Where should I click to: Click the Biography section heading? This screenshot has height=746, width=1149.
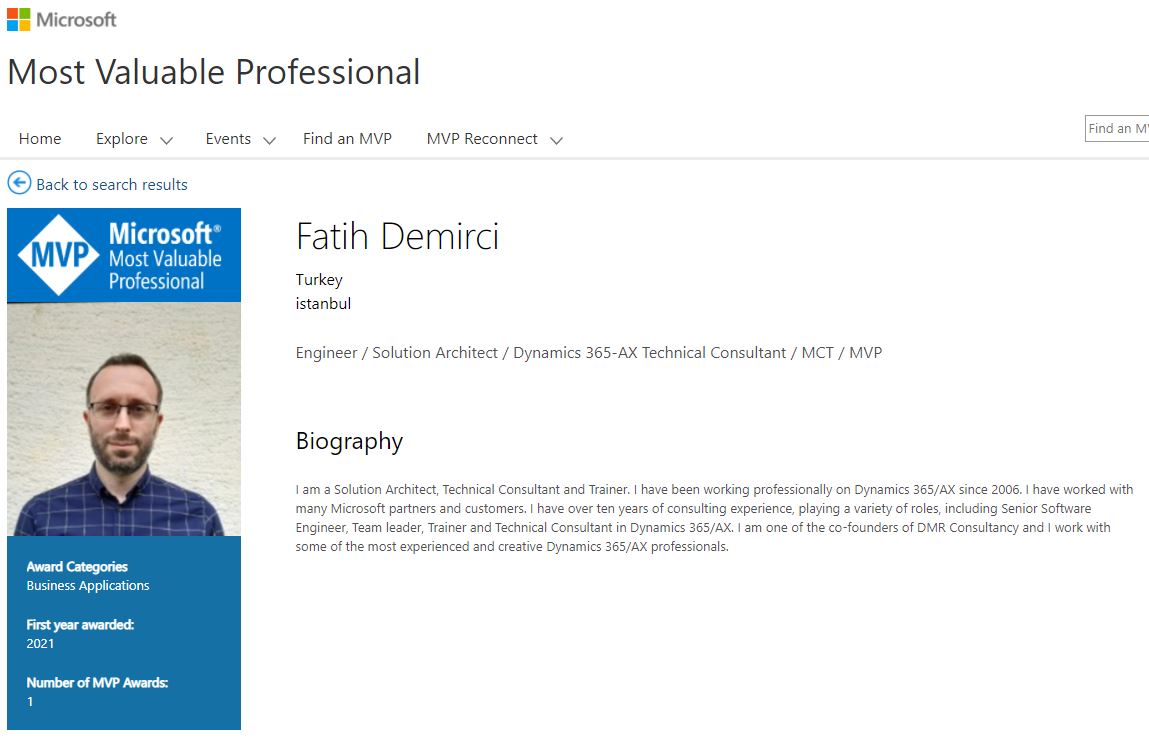[x=349, y=441]
